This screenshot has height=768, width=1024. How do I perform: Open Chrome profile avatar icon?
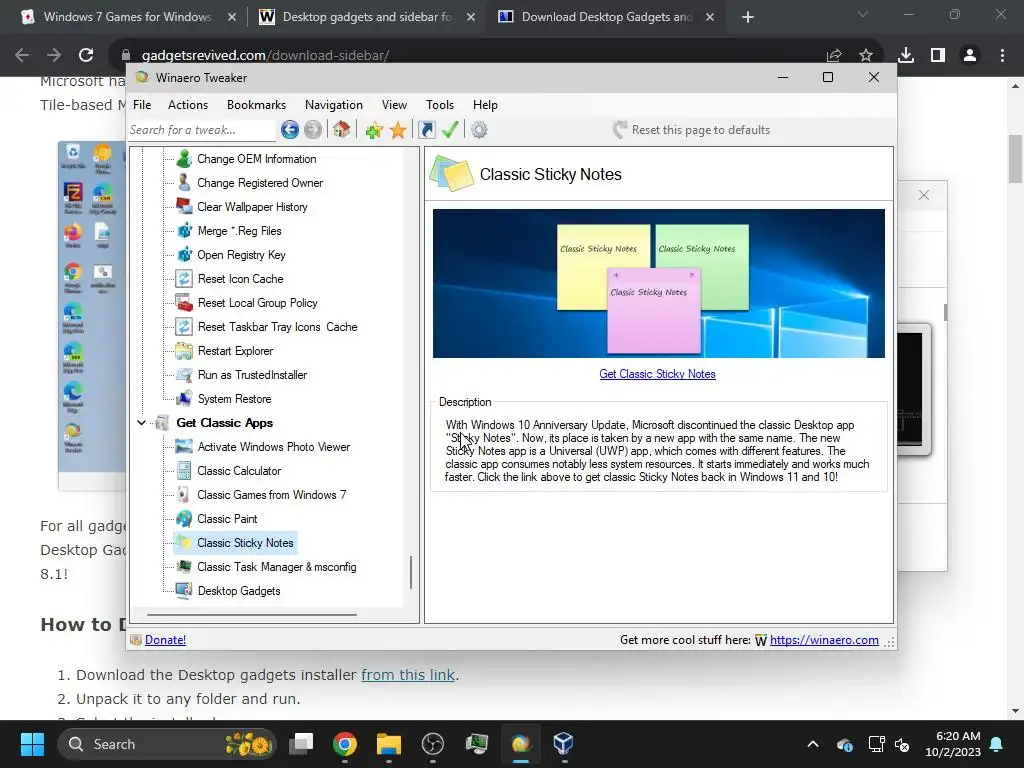pyautogui.click(x=970, y=56)
